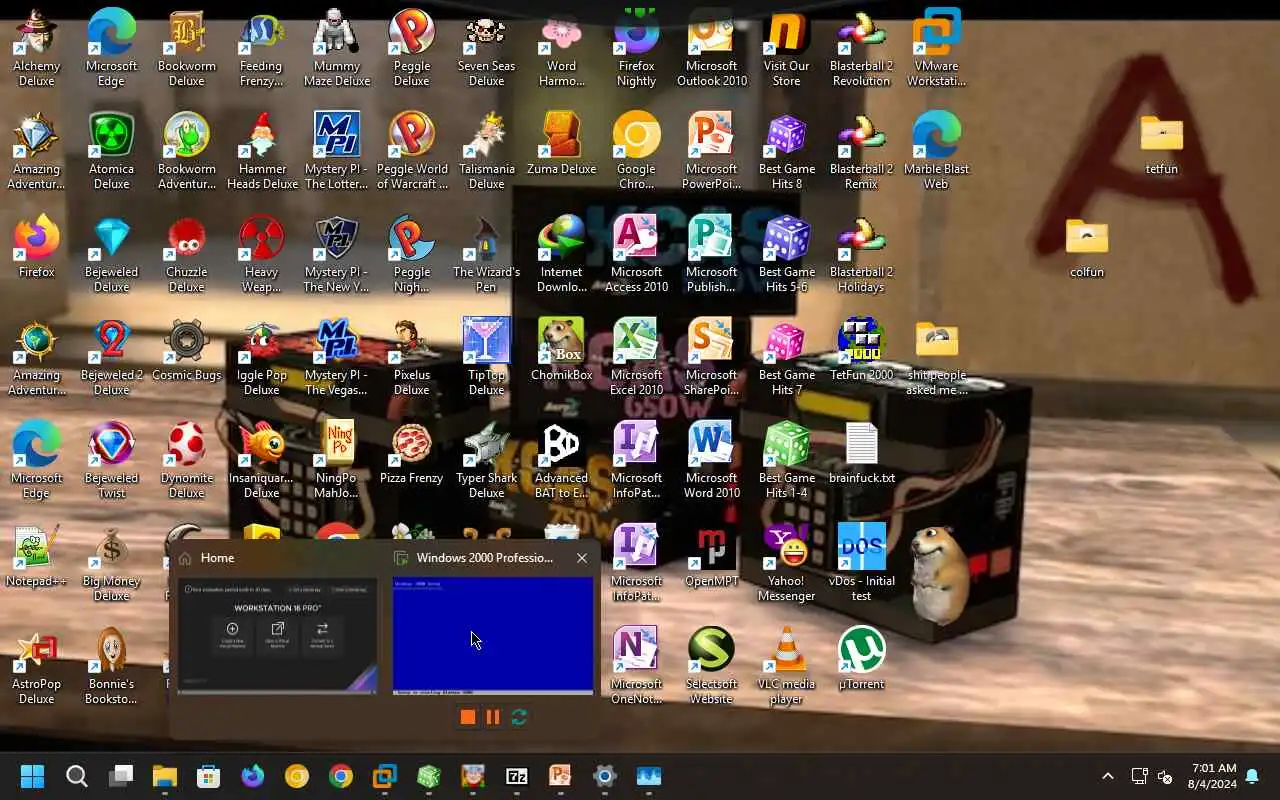Screen dimensions: 1280x800
Task: Open Microsoft Excel 2010 shortcut
Action: coord(636,357)
